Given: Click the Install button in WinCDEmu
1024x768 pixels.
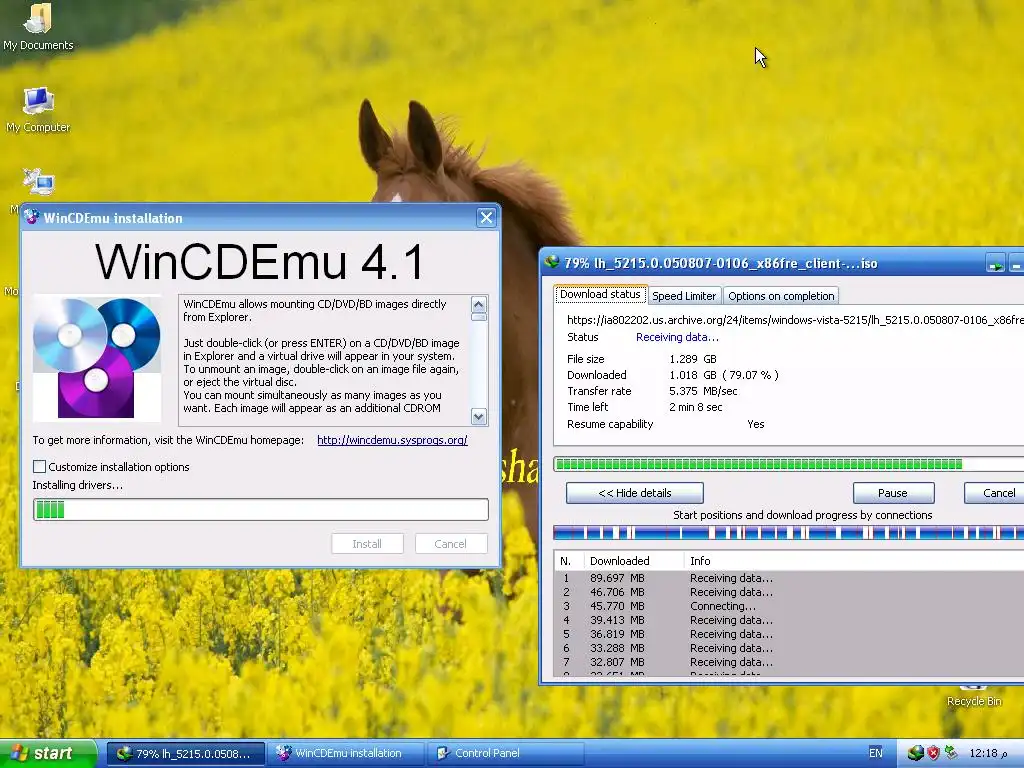Looking at the screenshot, I should click(x=367, y=543).
